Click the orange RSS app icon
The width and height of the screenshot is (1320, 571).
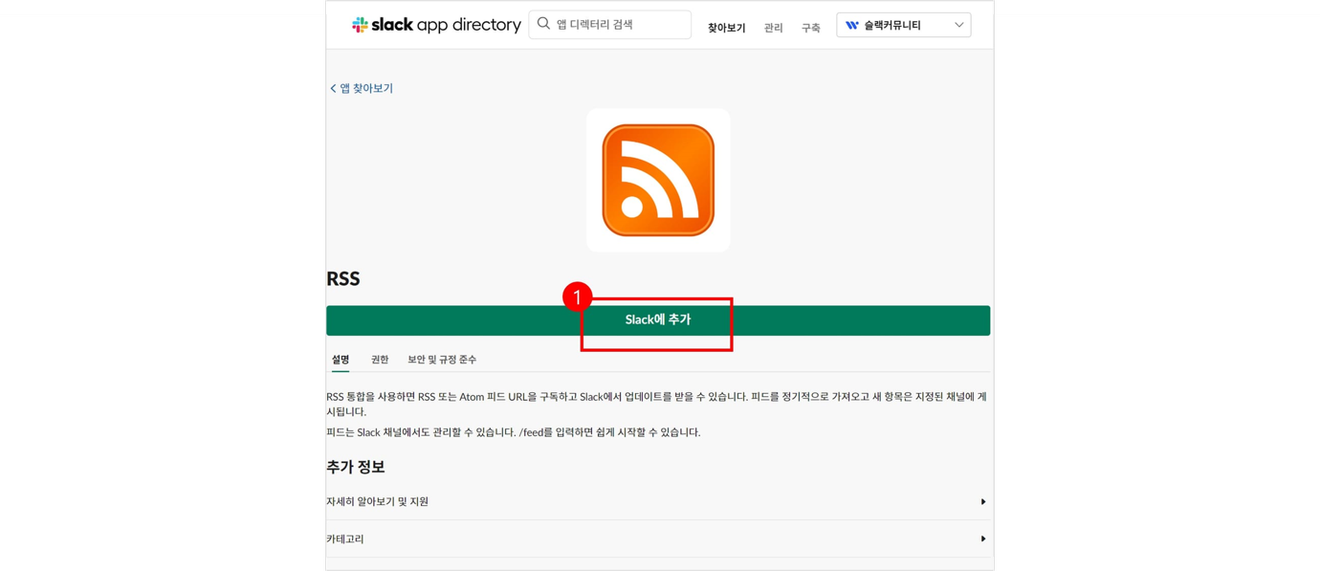click(658, 180)
